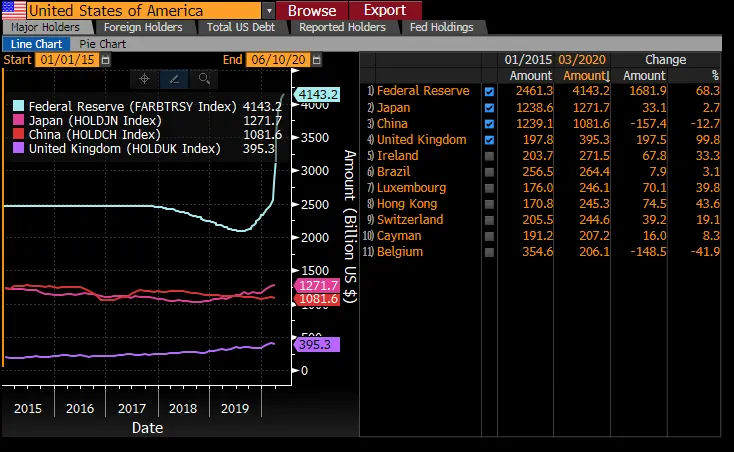Open the End date calendar picker
The height and width of the screenshot is (452, 734).
coord(312,60)
